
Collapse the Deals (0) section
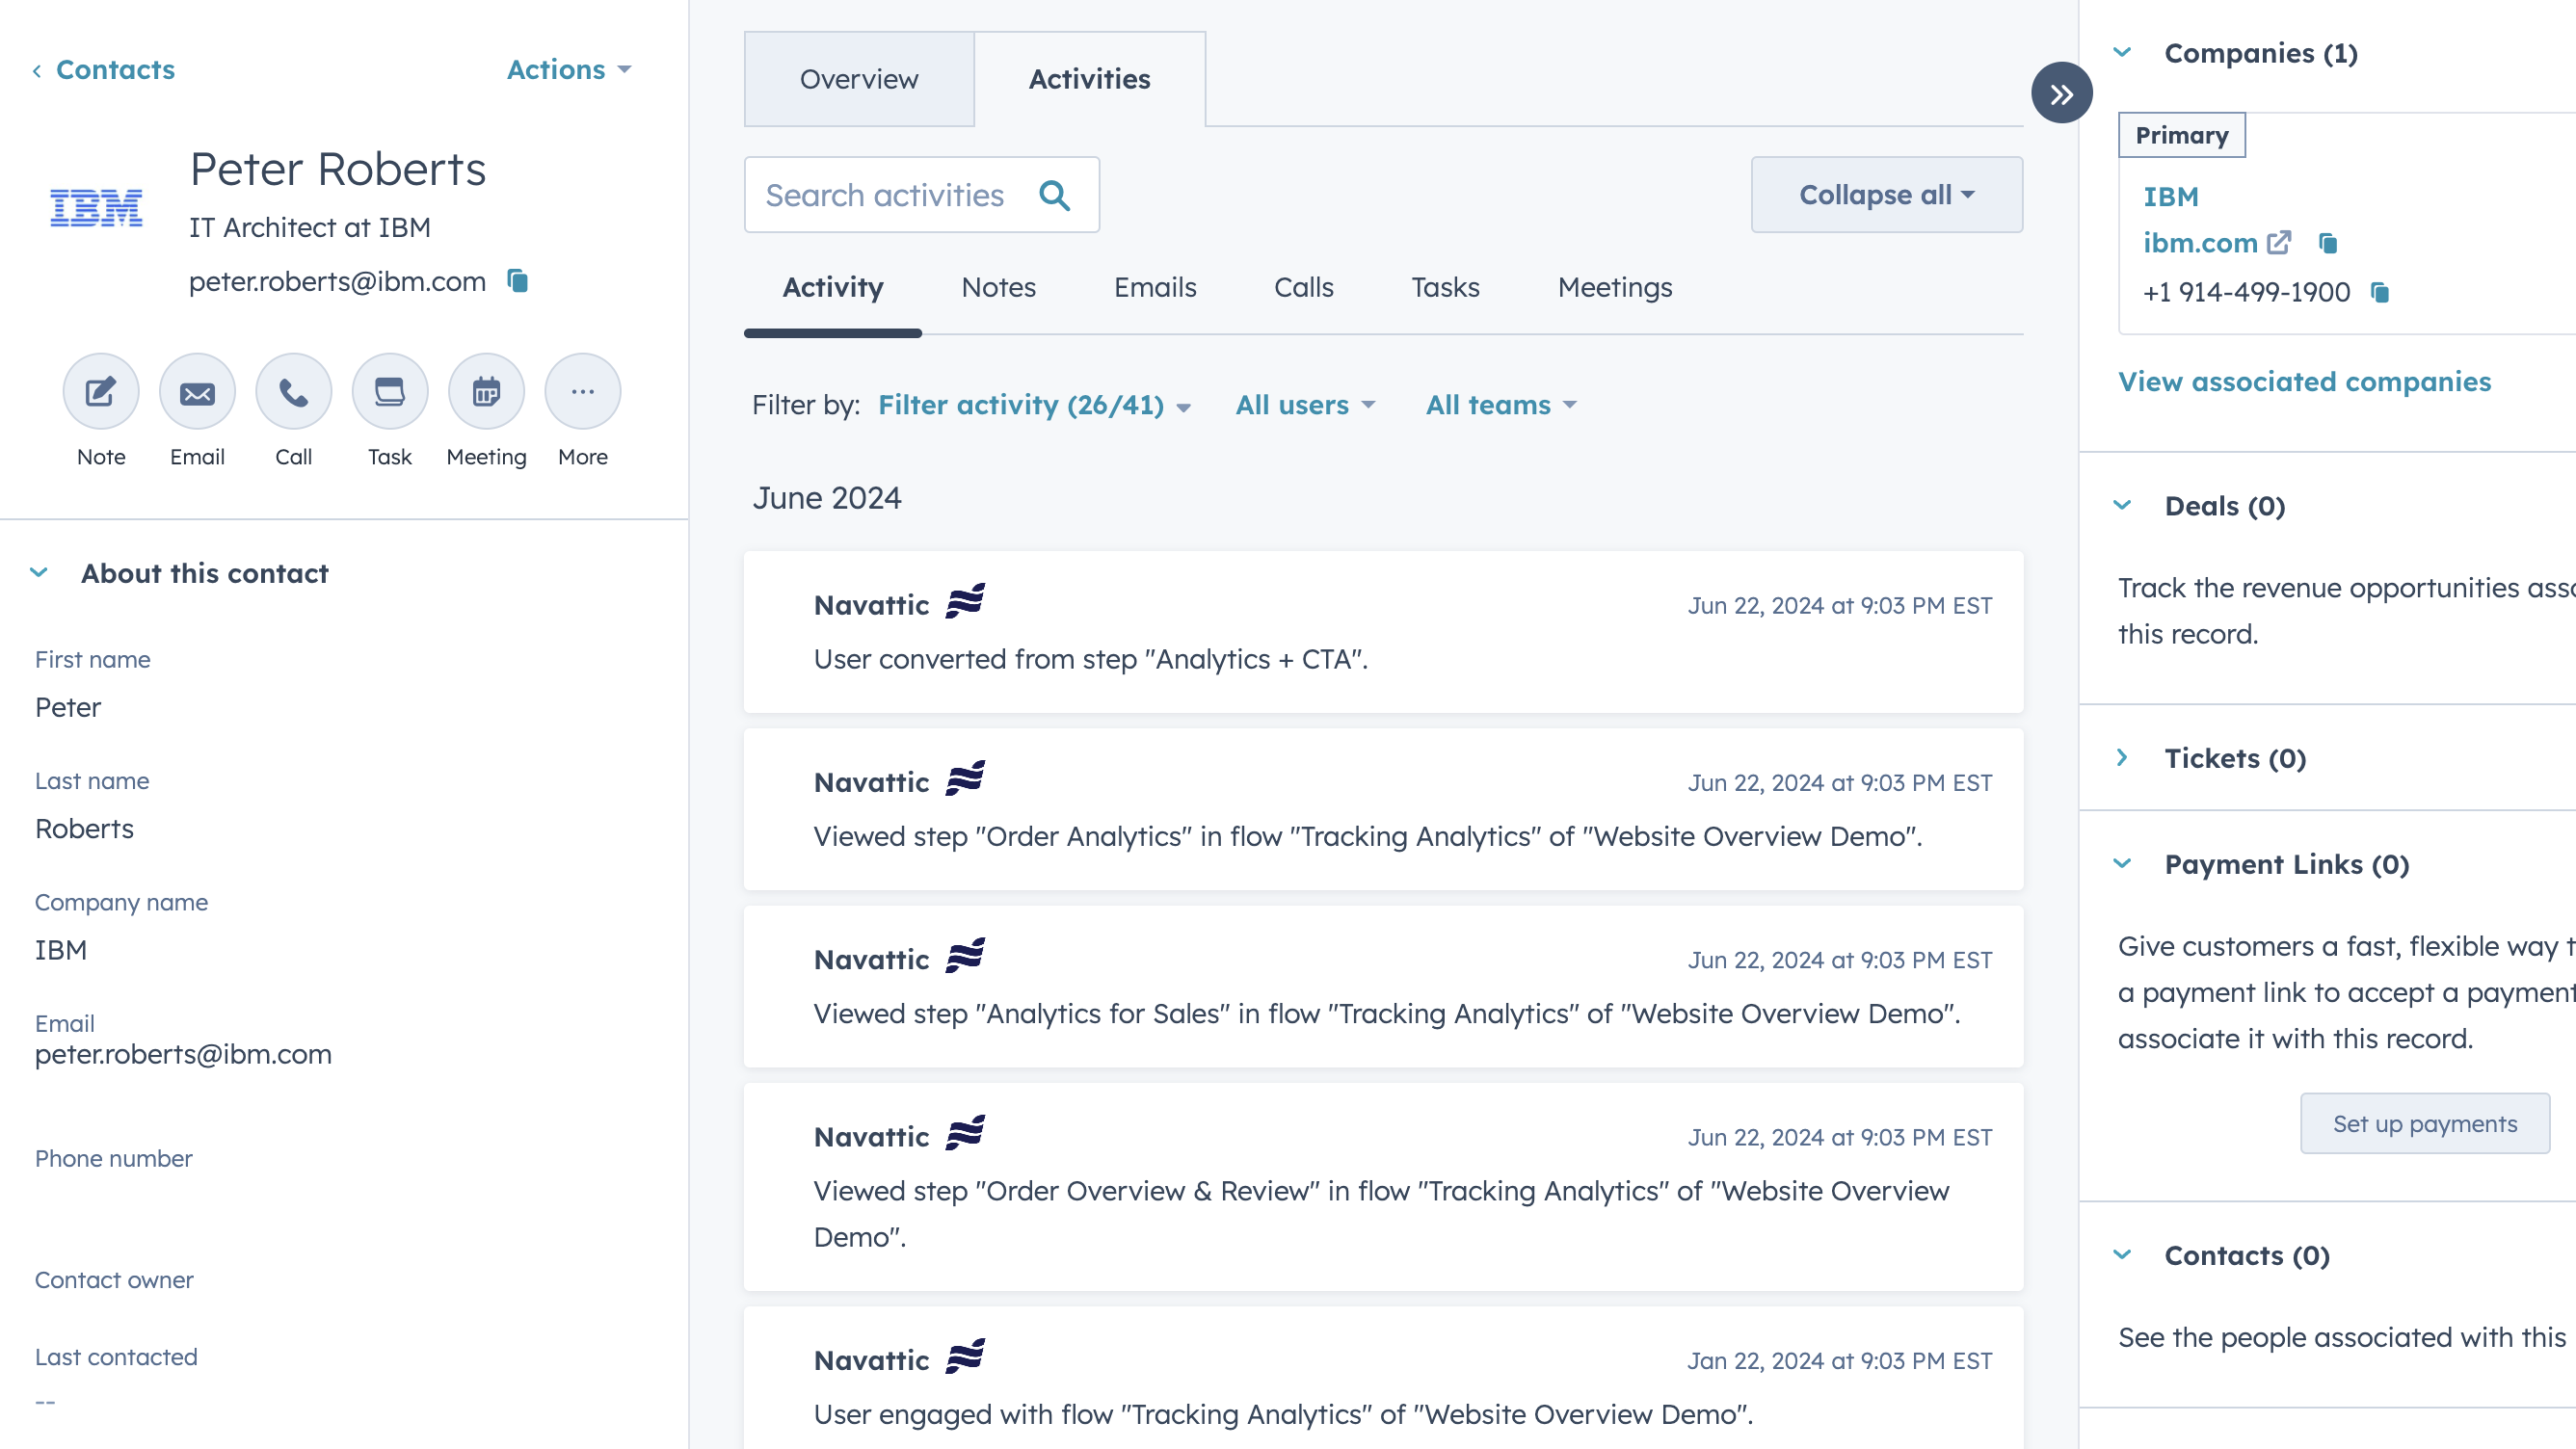click(2122, 506)
